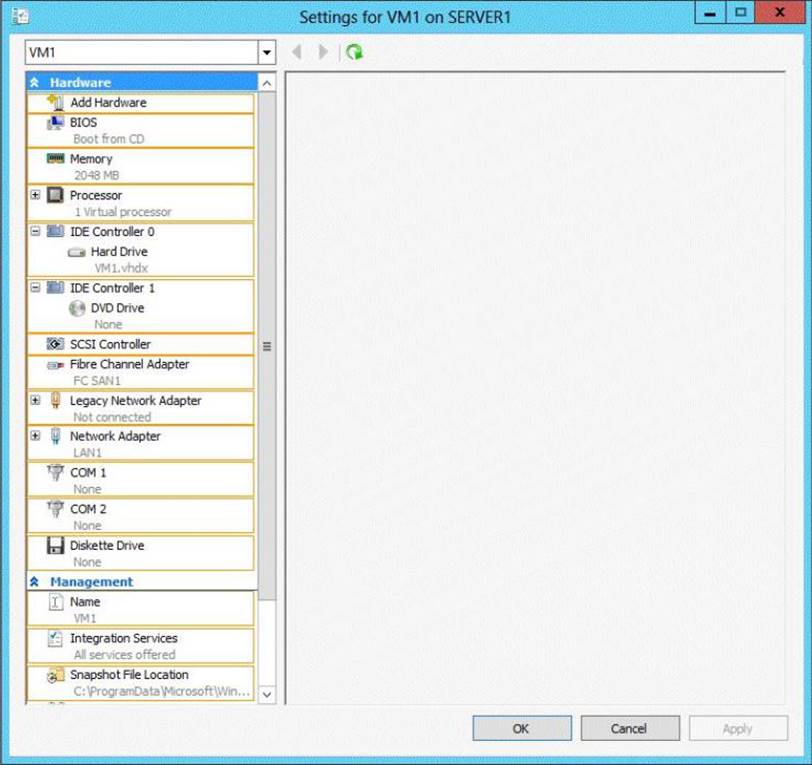Expand the Legacy Network Adapter node
The image size is (812, 765).
(x=35, y=400)
